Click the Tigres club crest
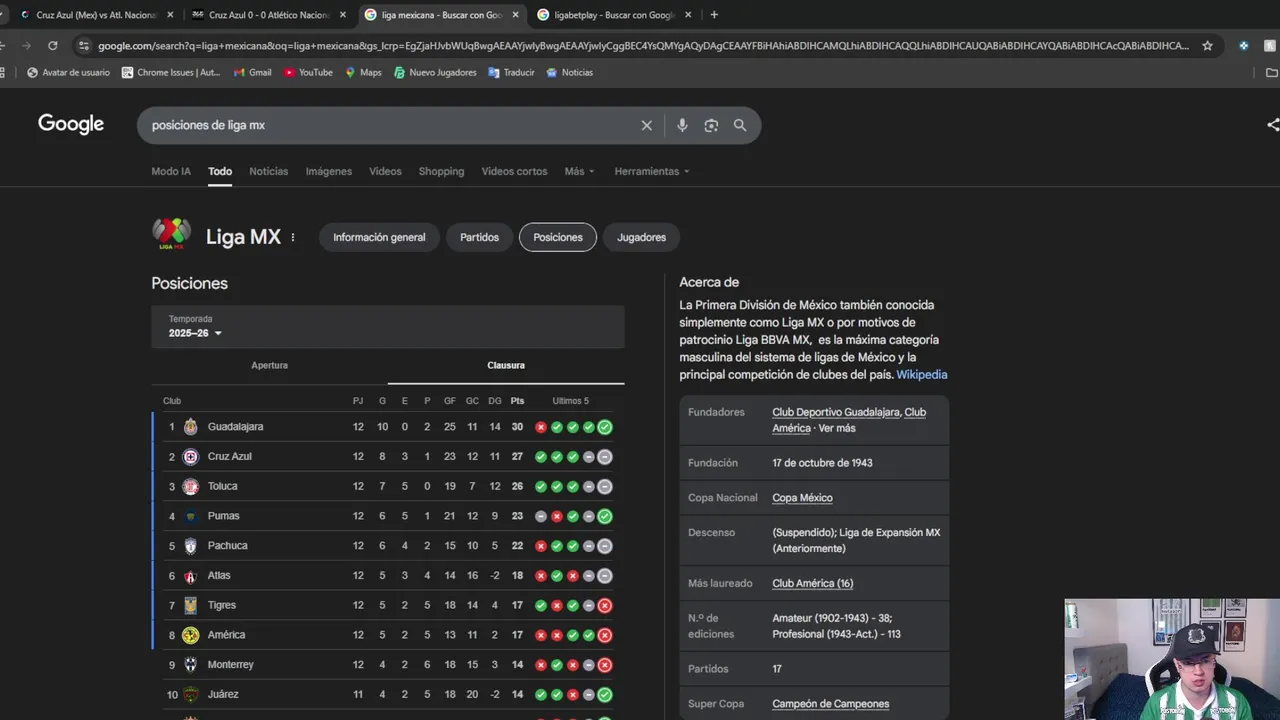The width and height of the screenshot is (1280, 720). [190, 605]
